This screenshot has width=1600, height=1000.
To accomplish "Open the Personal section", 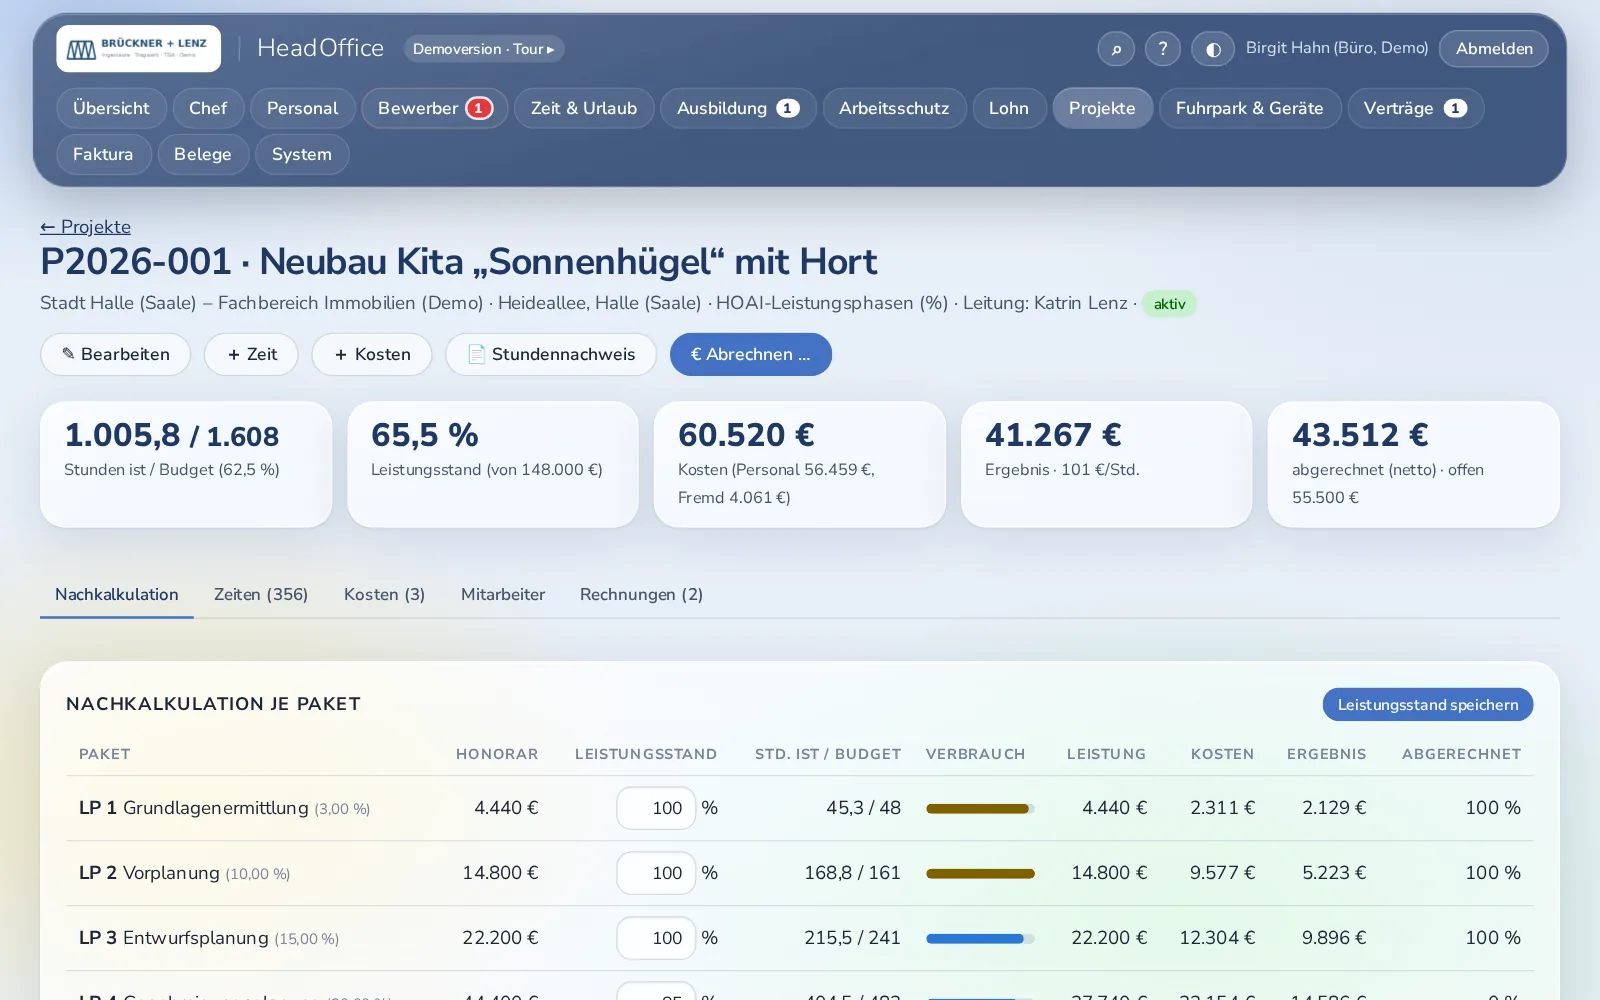I will pyautogui.click(x=302, y=108).
